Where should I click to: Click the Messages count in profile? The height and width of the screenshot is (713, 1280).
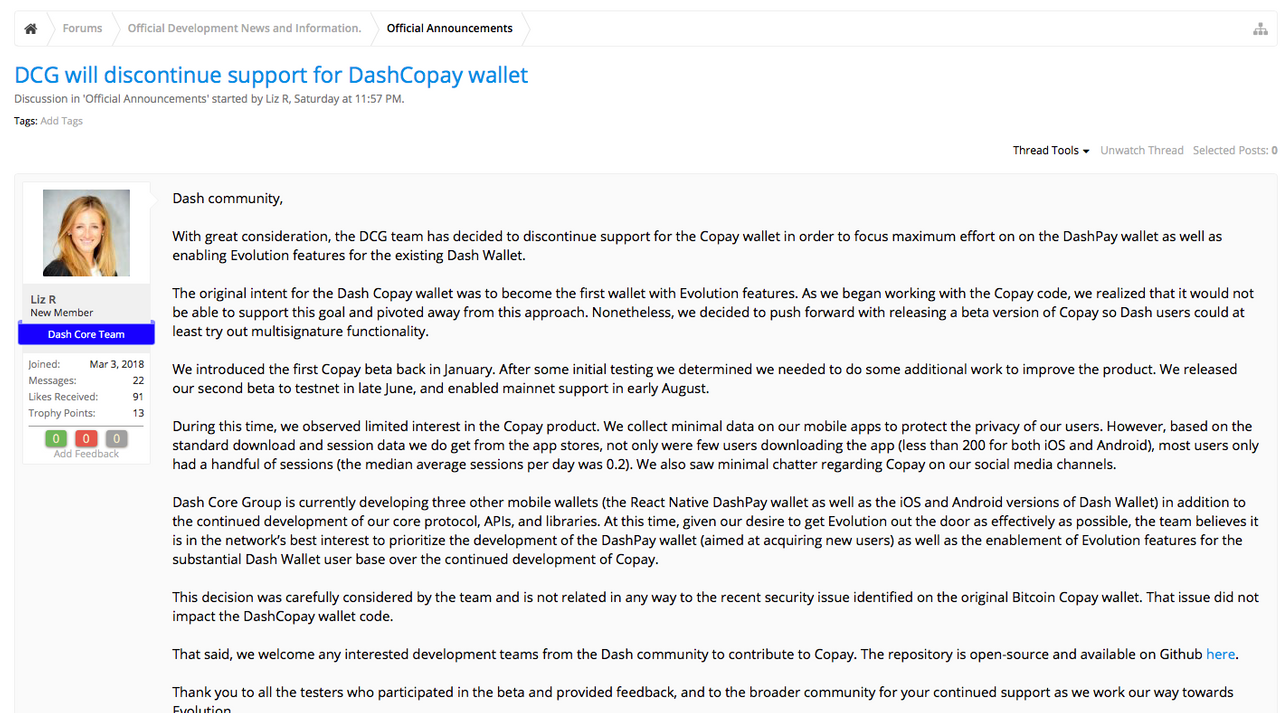(138, 381)
